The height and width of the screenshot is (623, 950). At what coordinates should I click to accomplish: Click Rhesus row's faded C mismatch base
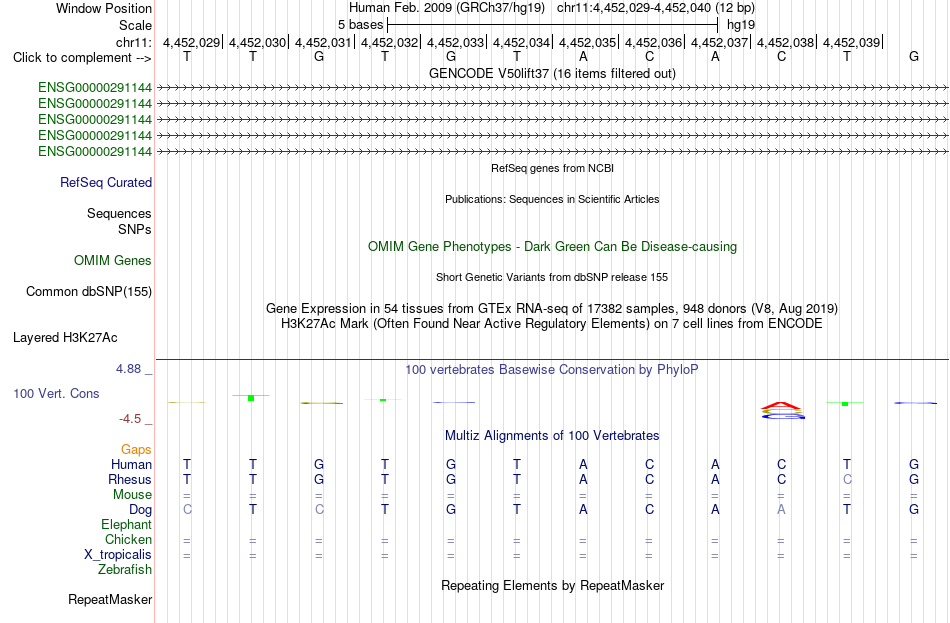(847, 479)
